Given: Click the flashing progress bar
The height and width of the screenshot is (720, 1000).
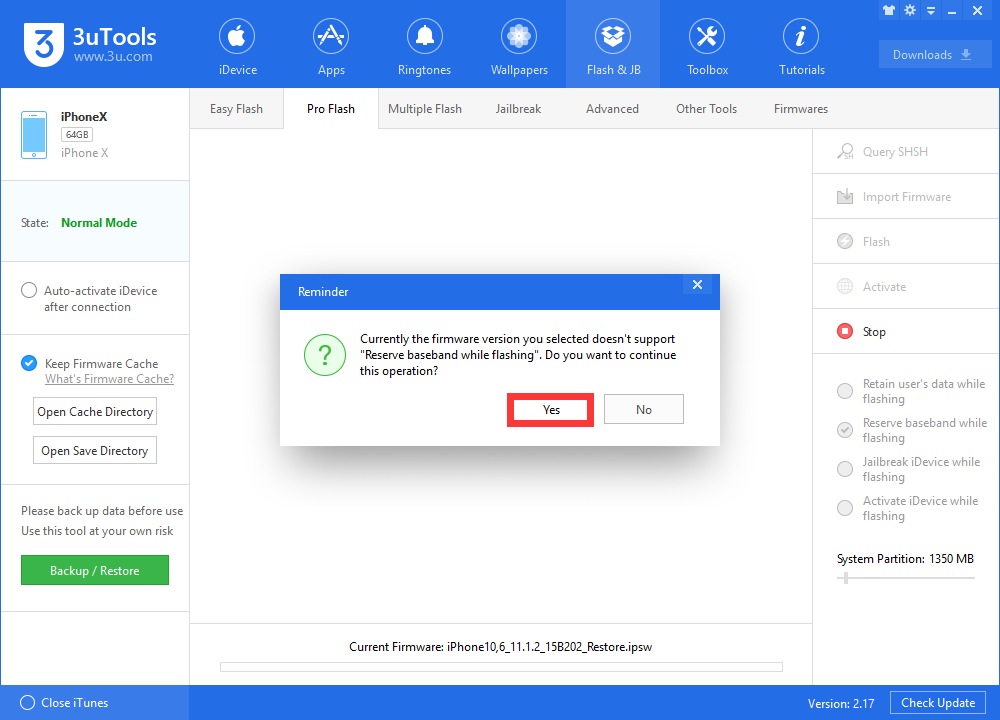Looking at the screenshot, I should tap(501, 667).
